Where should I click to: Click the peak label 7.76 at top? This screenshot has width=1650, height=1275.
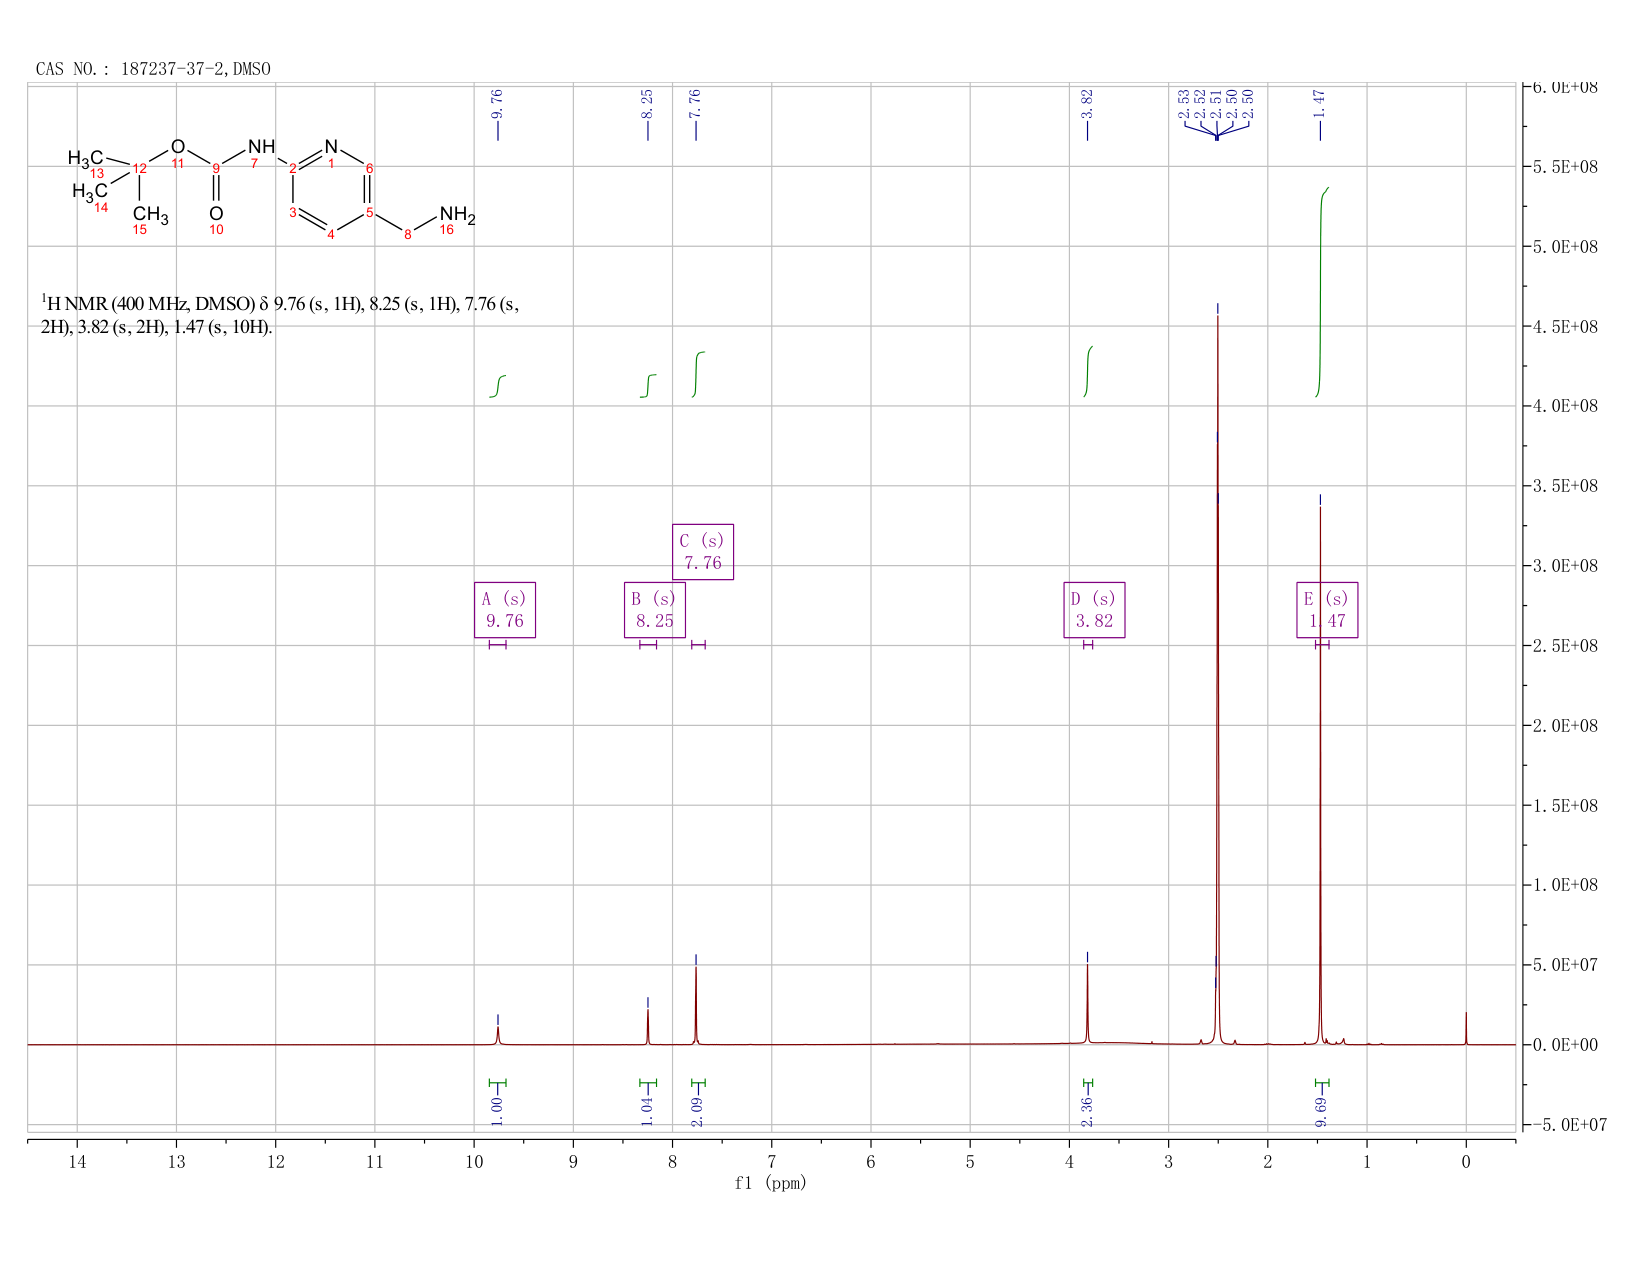[696, 102]
